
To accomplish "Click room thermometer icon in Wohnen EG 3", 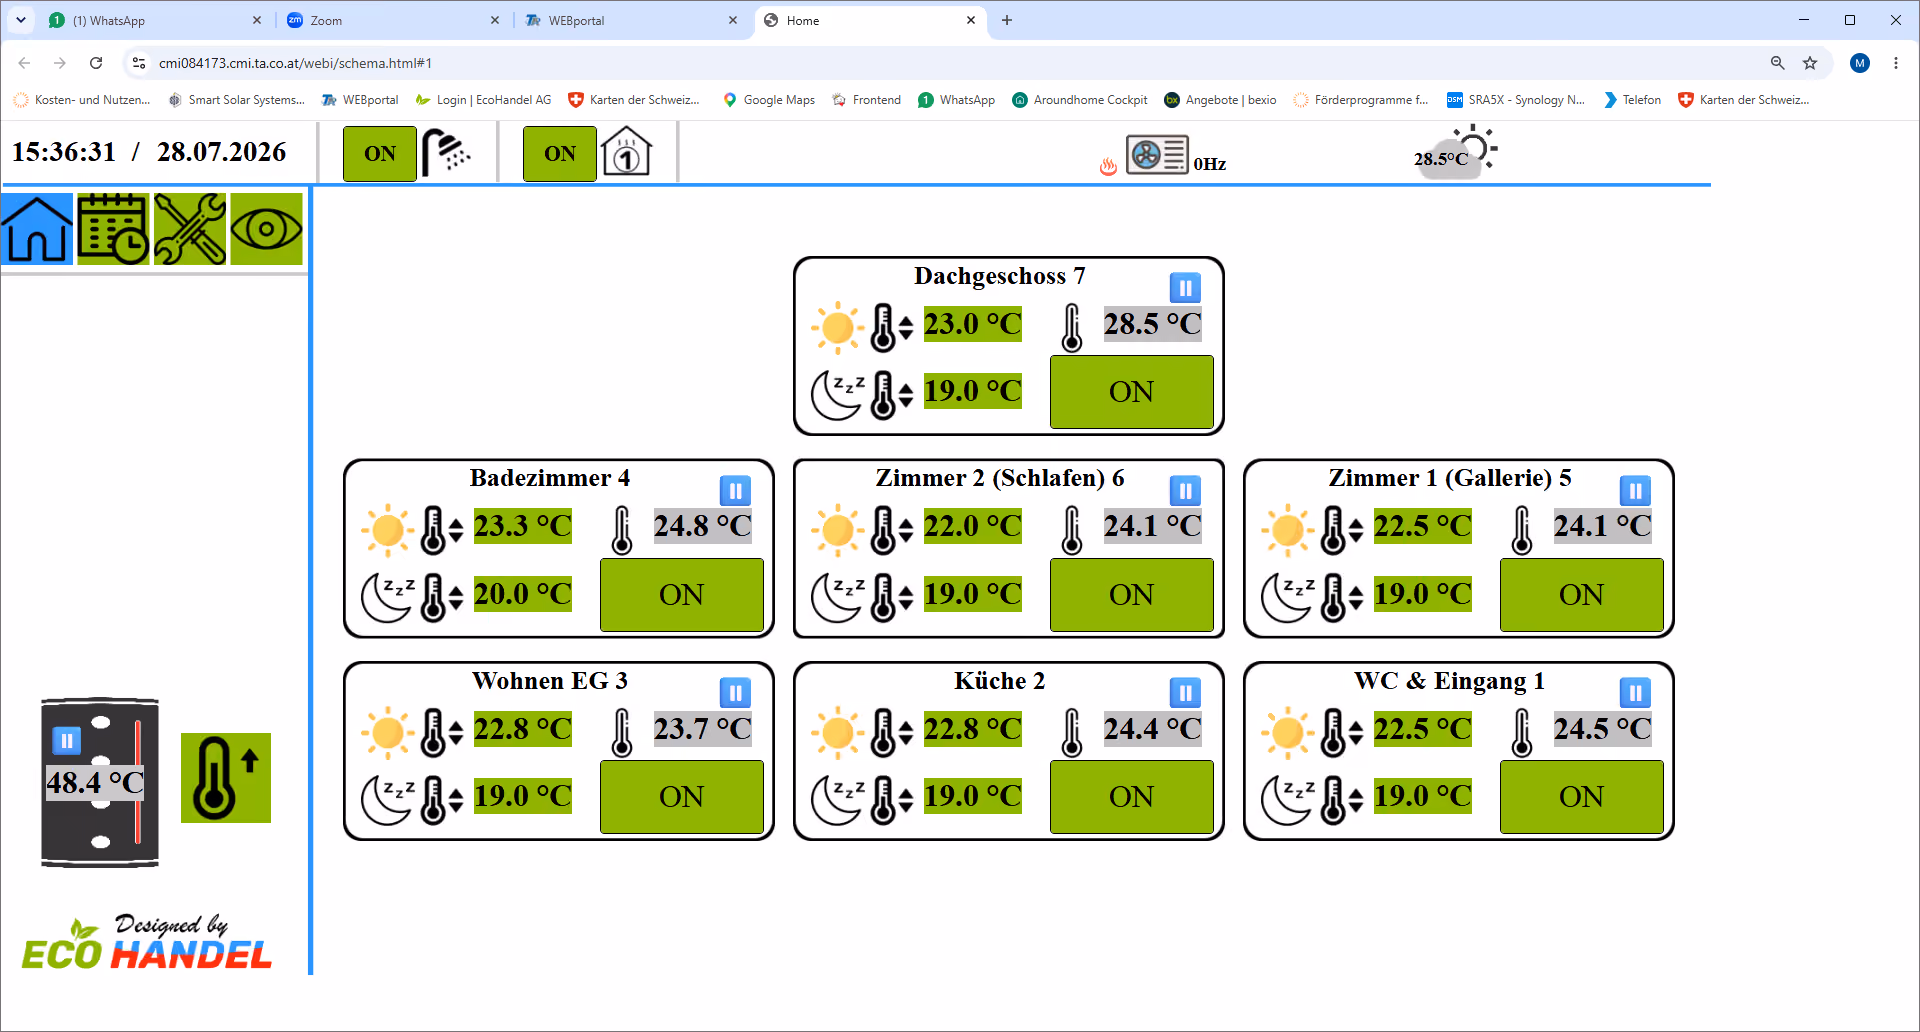I will point(622,732).
